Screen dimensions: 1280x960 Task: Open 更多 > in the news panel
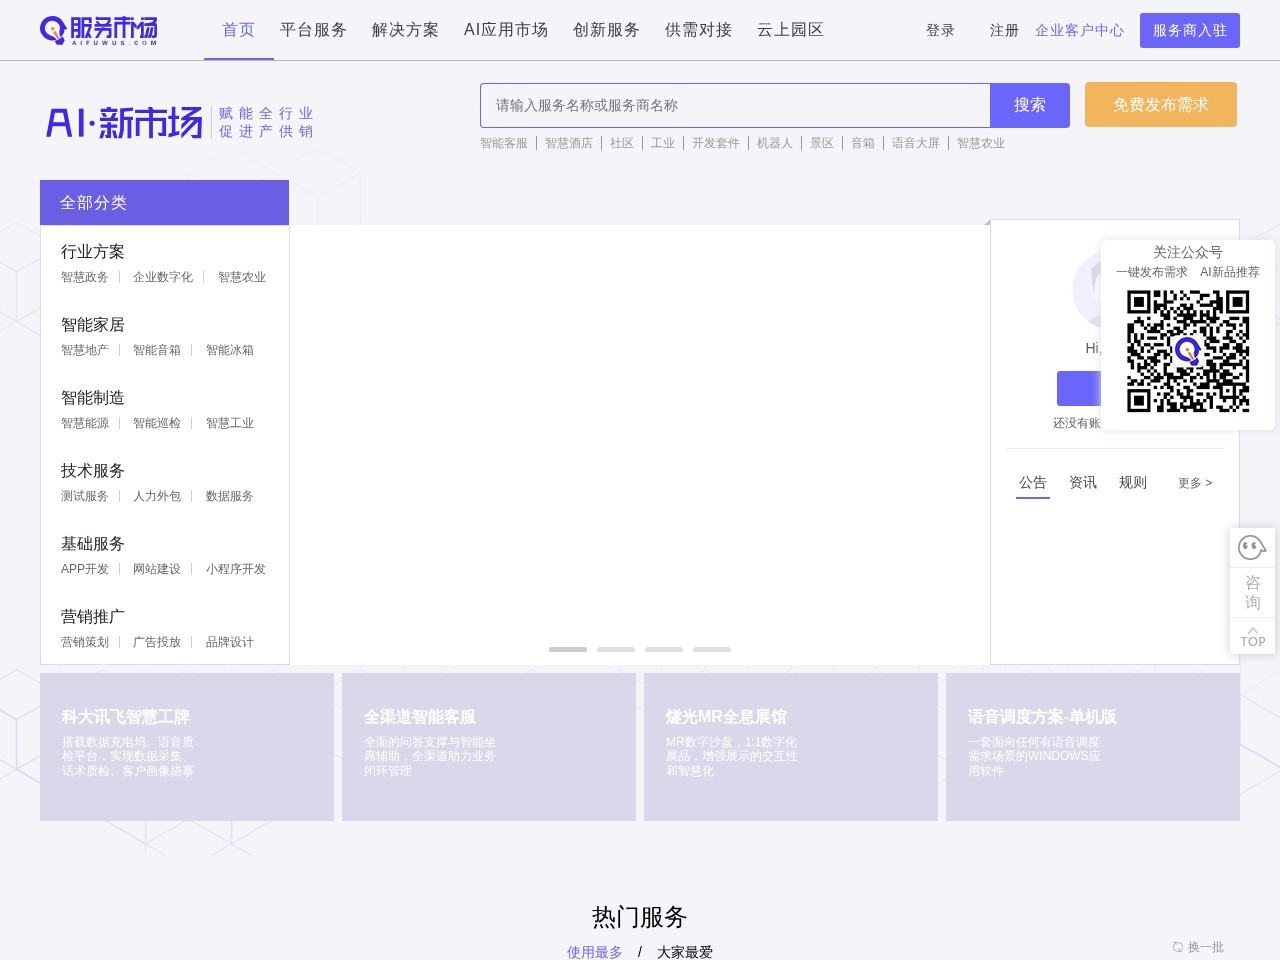coord(1194,483)
